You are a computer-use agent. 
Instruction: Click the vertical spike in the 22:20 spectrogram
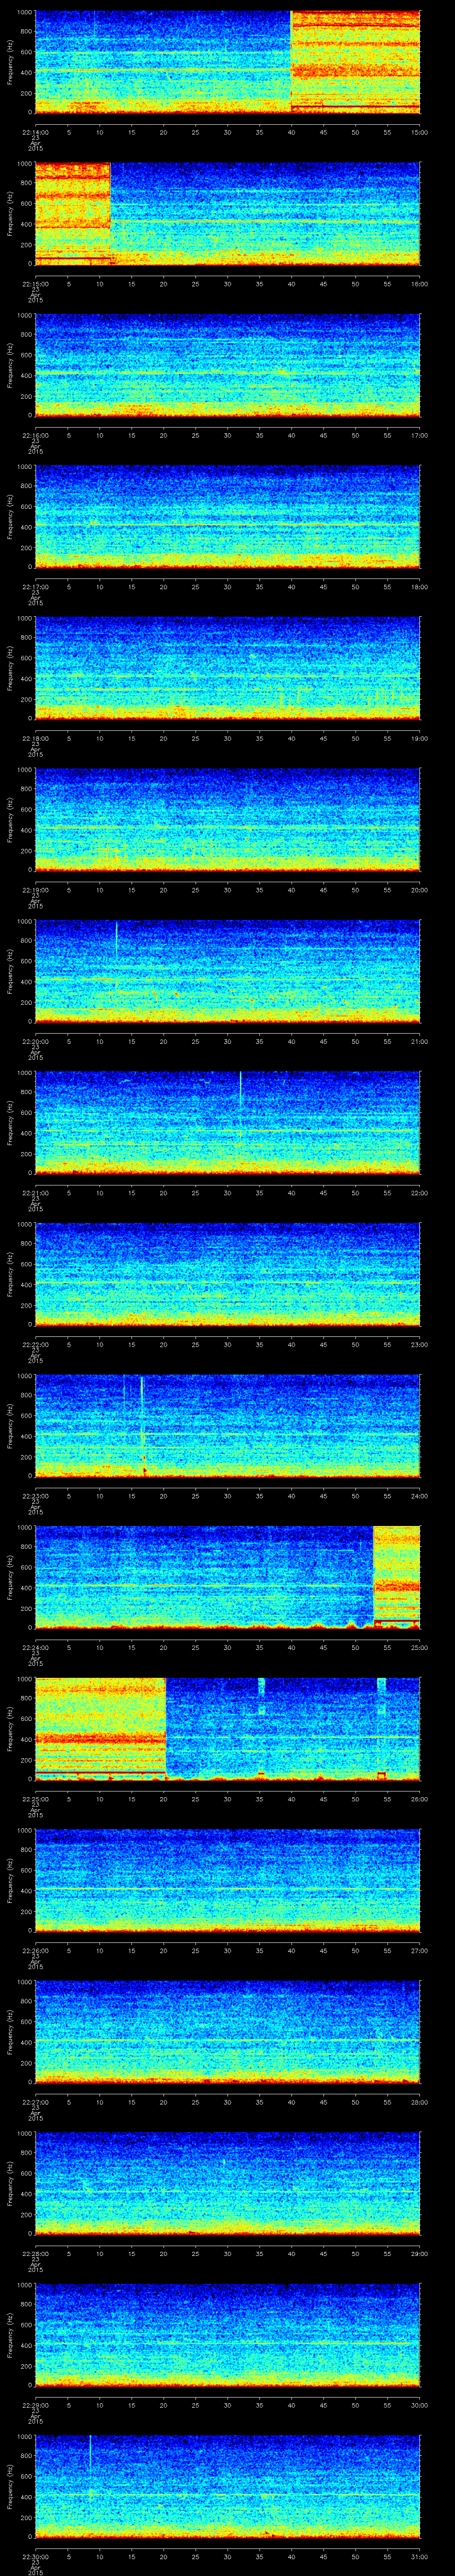coord(116,940)
